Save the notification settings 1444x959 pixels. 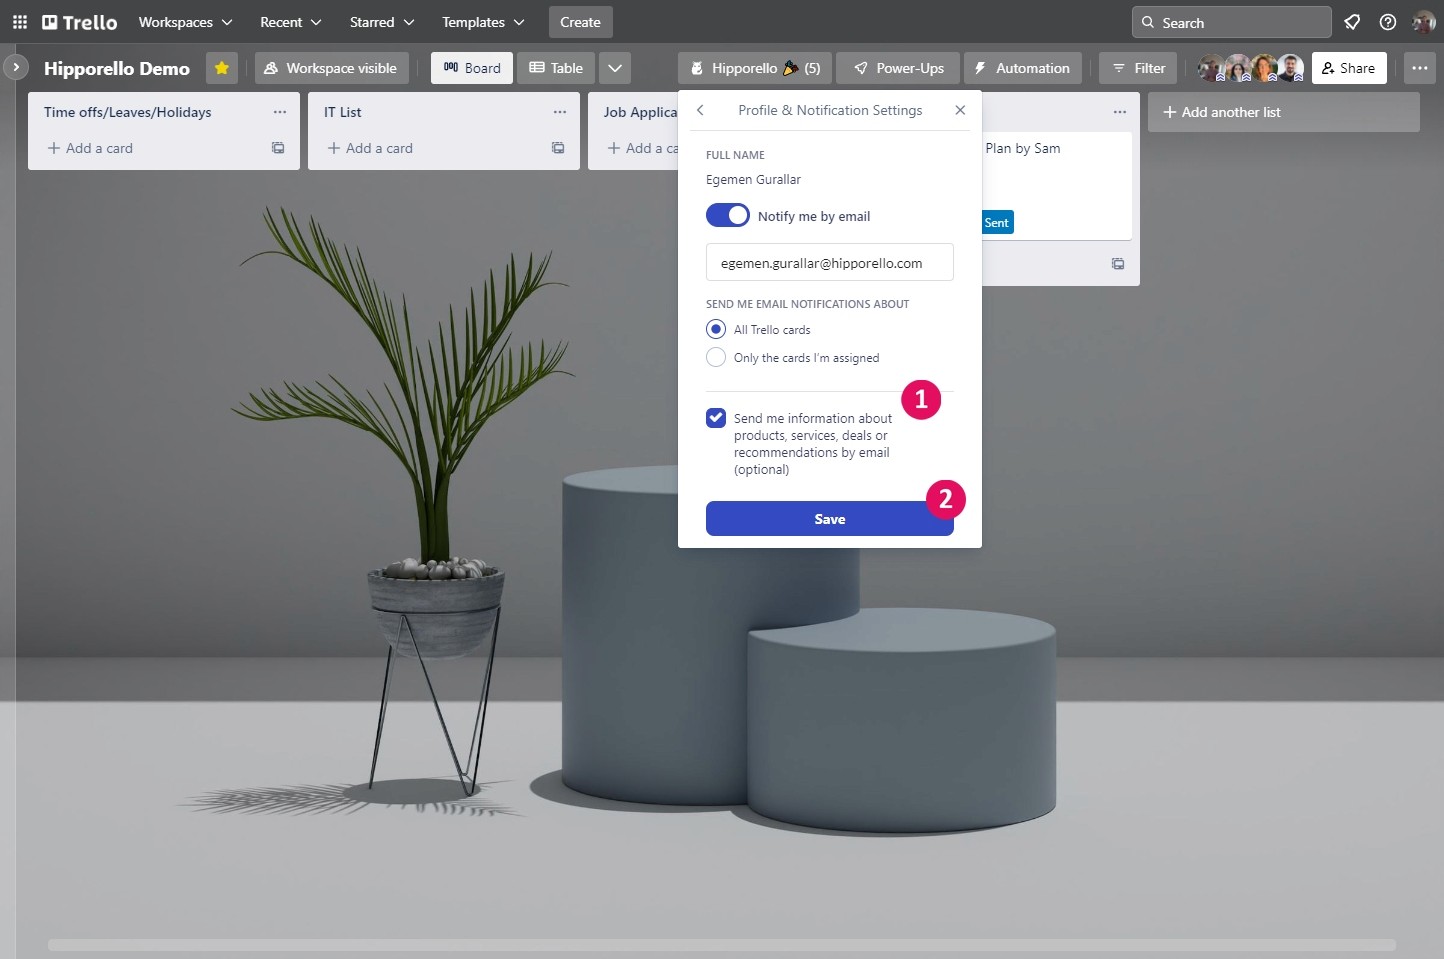click(830, 519)
